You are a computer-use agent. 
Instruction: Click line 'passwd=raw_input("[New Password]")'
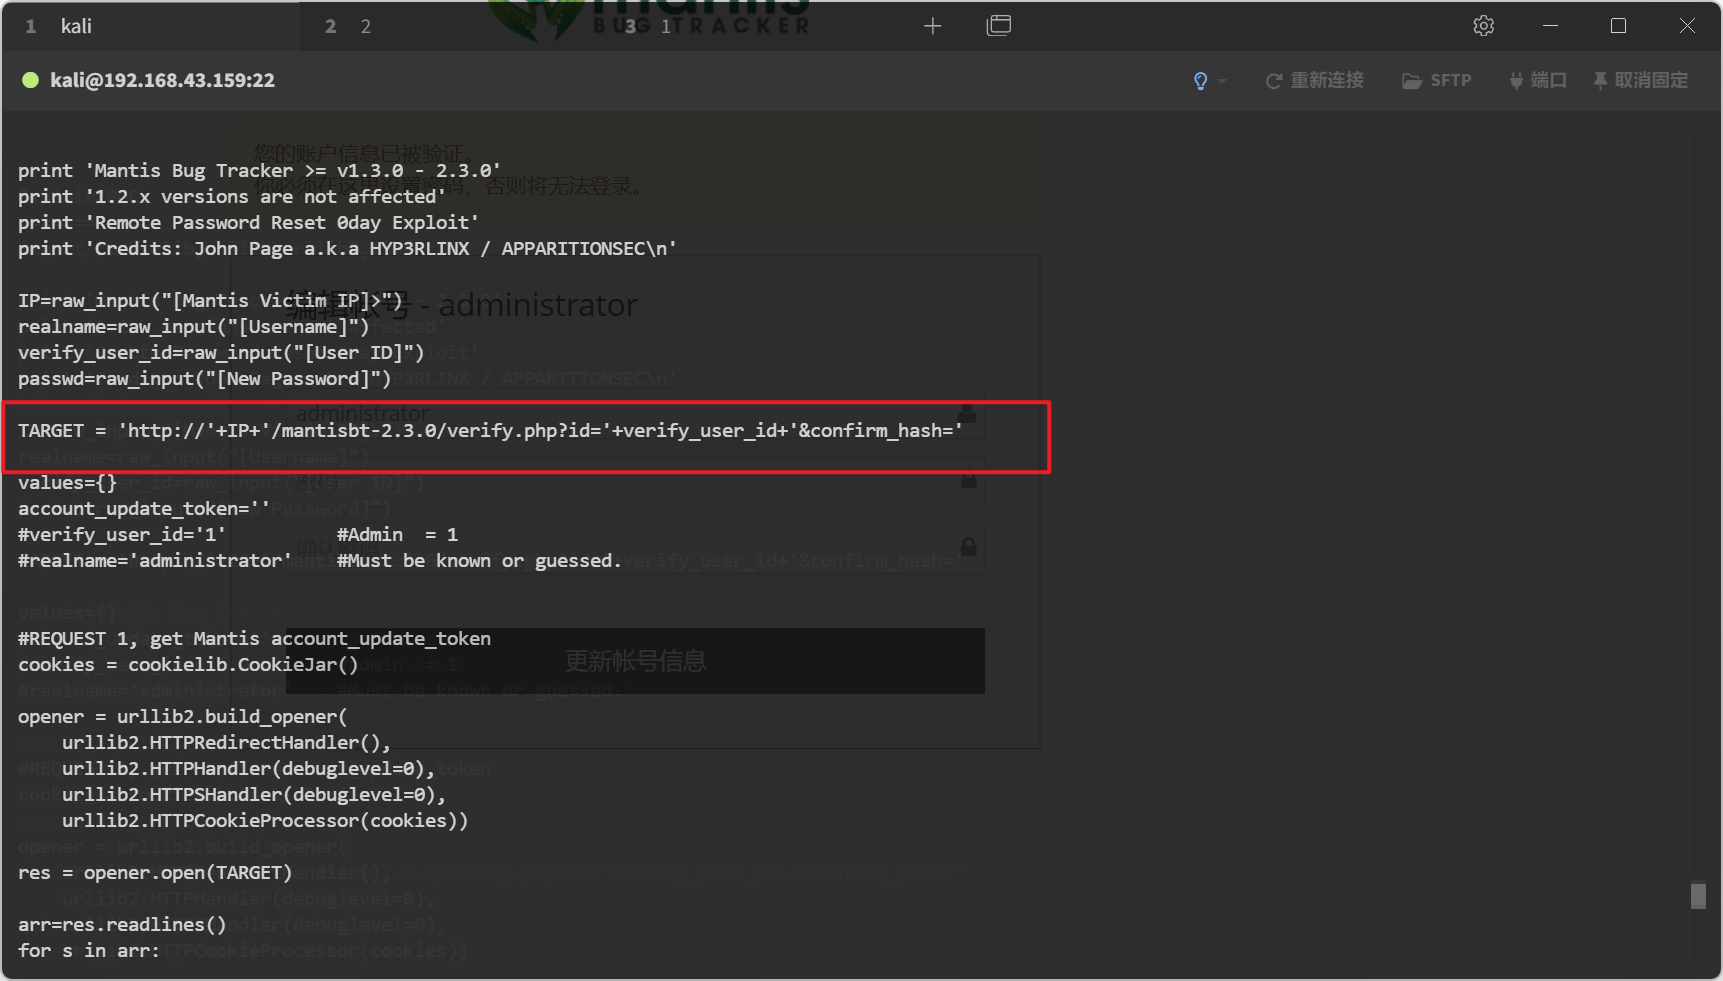(x=205, y=379)
